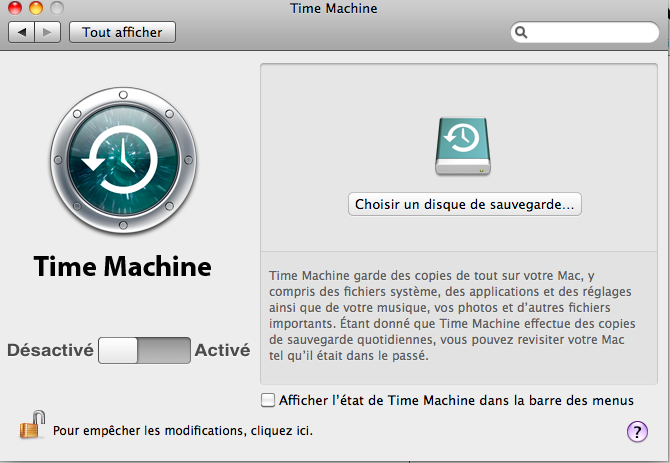The image size is (670, 463).
Task: Go forward with the right arrow
Action: pyautogui.click(x=47, y=33)
